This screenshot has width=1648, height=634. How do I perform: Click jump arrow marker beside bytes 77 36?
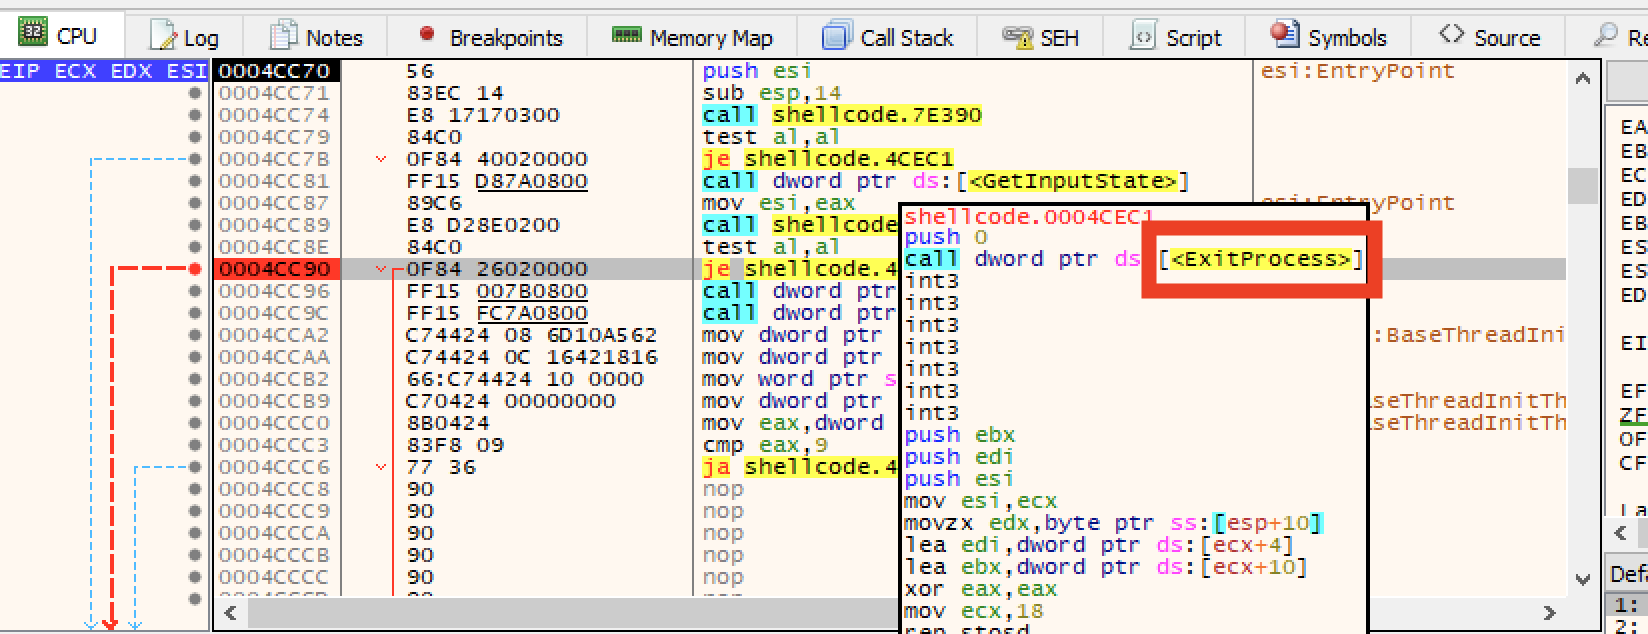pyautogui.click(x=380, y=467)
